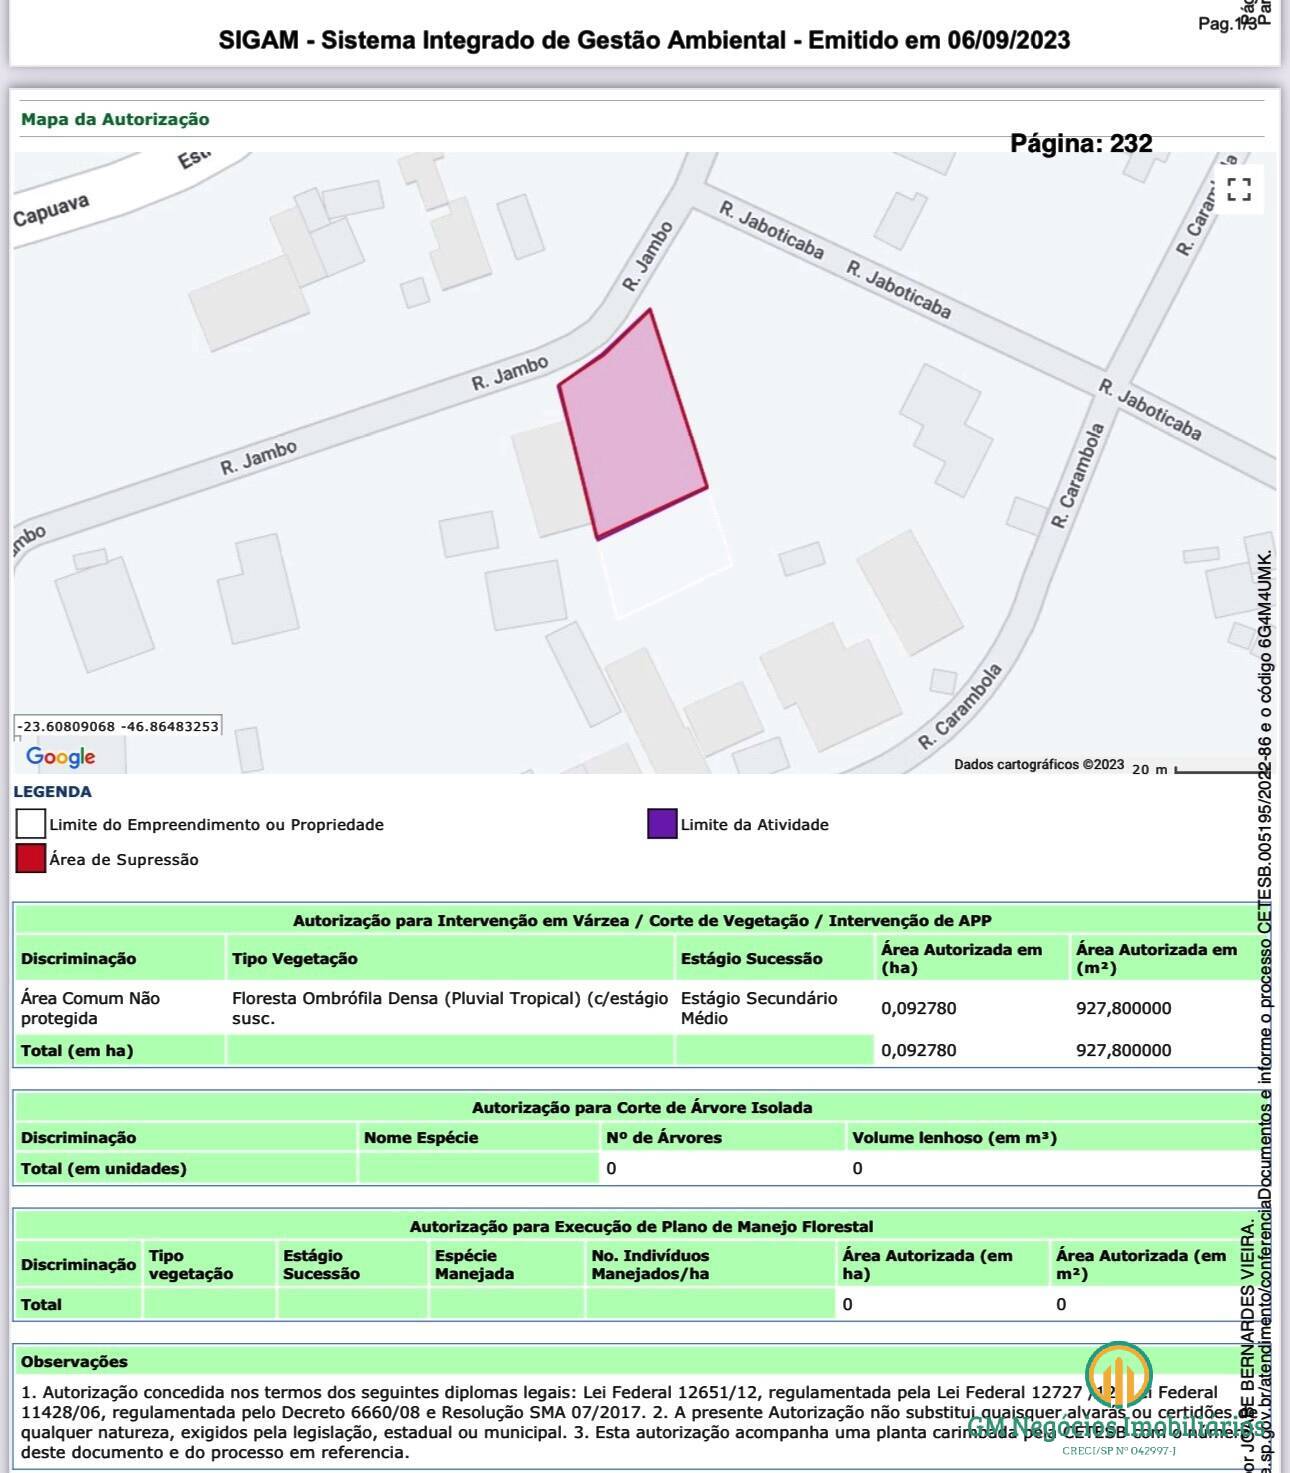Click 'No. Indivíduos Manejados/ha' header
1290x1473 pixels.
[650, 1264]
